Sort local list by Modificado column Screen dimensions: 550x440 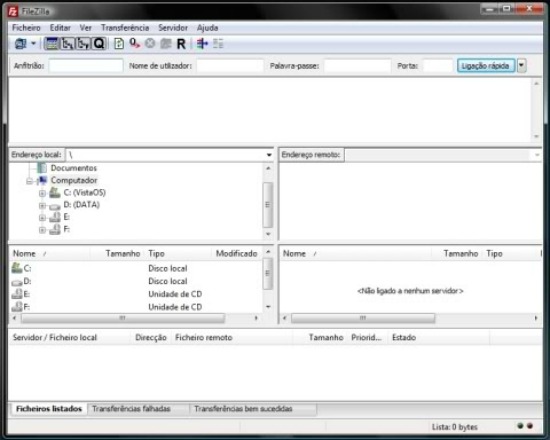(x=237, y=253)
